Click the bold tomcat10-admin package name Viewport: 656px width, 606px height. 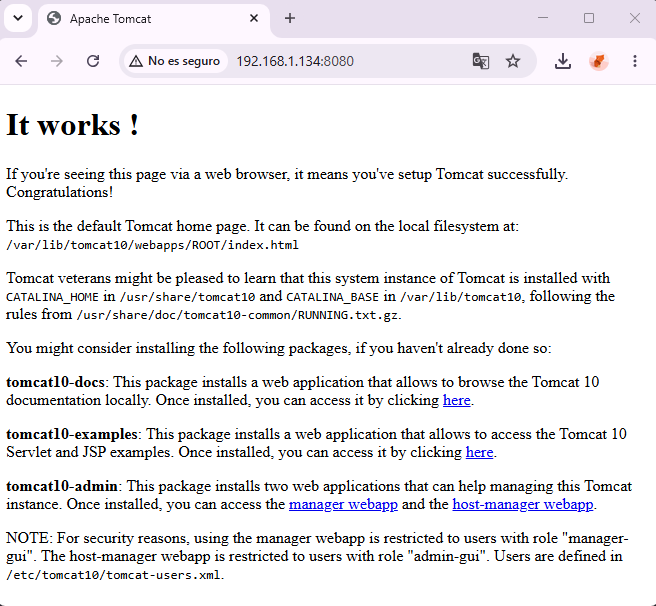pyautogui.click(x=62, y=486)
